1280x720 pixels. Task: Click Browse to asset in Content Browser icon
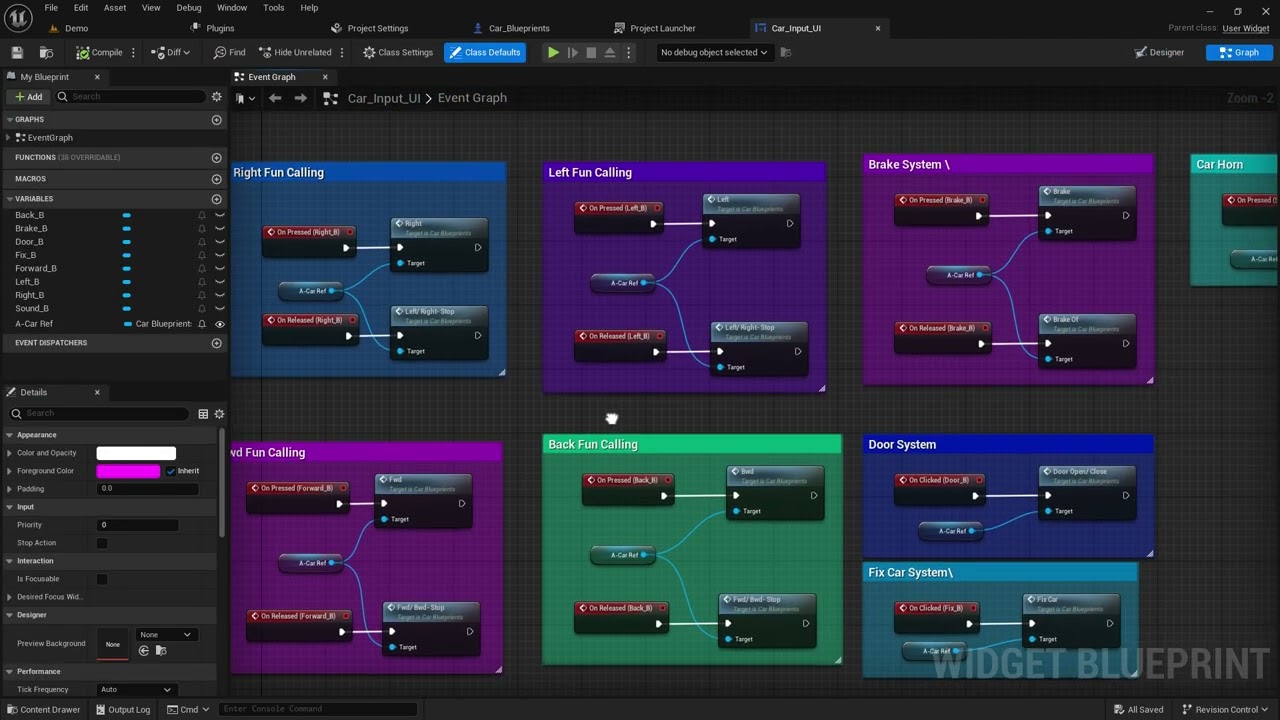coord(46,52)
